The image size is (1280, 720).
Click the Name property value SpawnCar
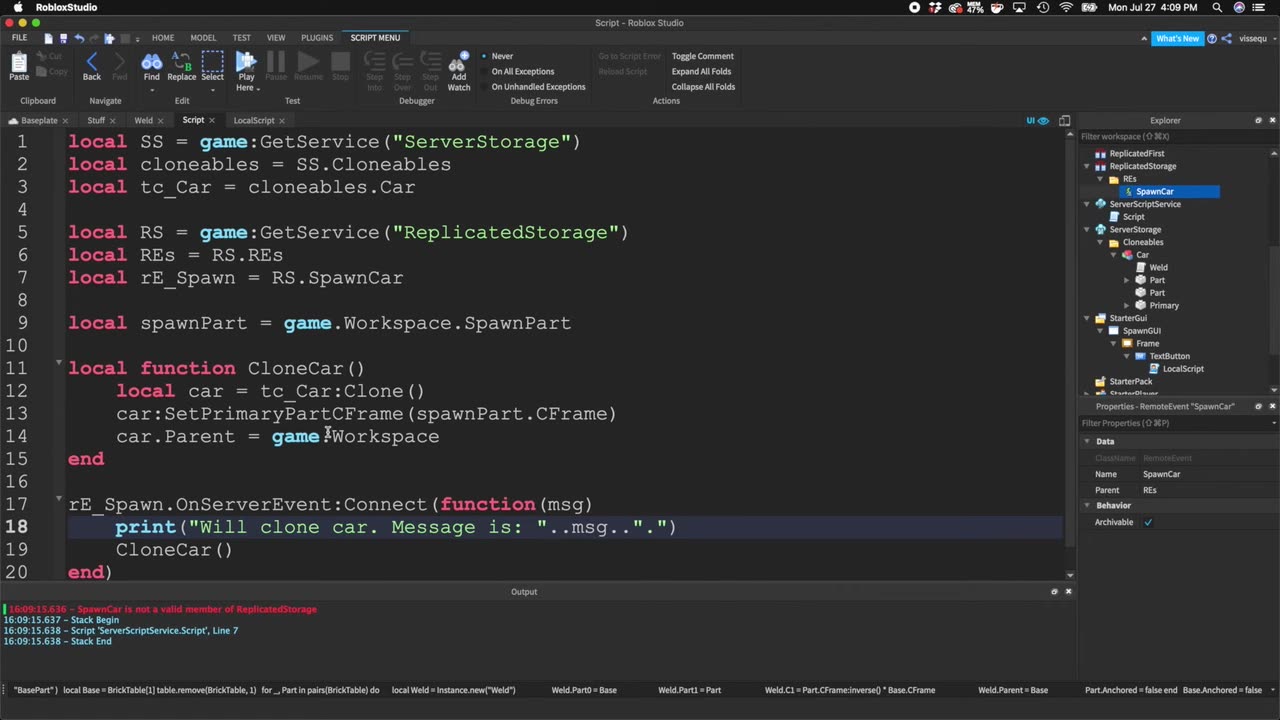[x=1161, y=474]
